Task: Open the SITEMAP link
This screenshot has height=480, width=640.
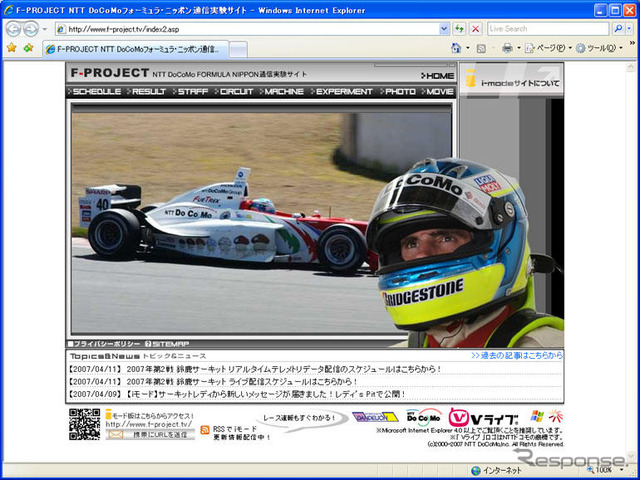Action: click(167, 344)
